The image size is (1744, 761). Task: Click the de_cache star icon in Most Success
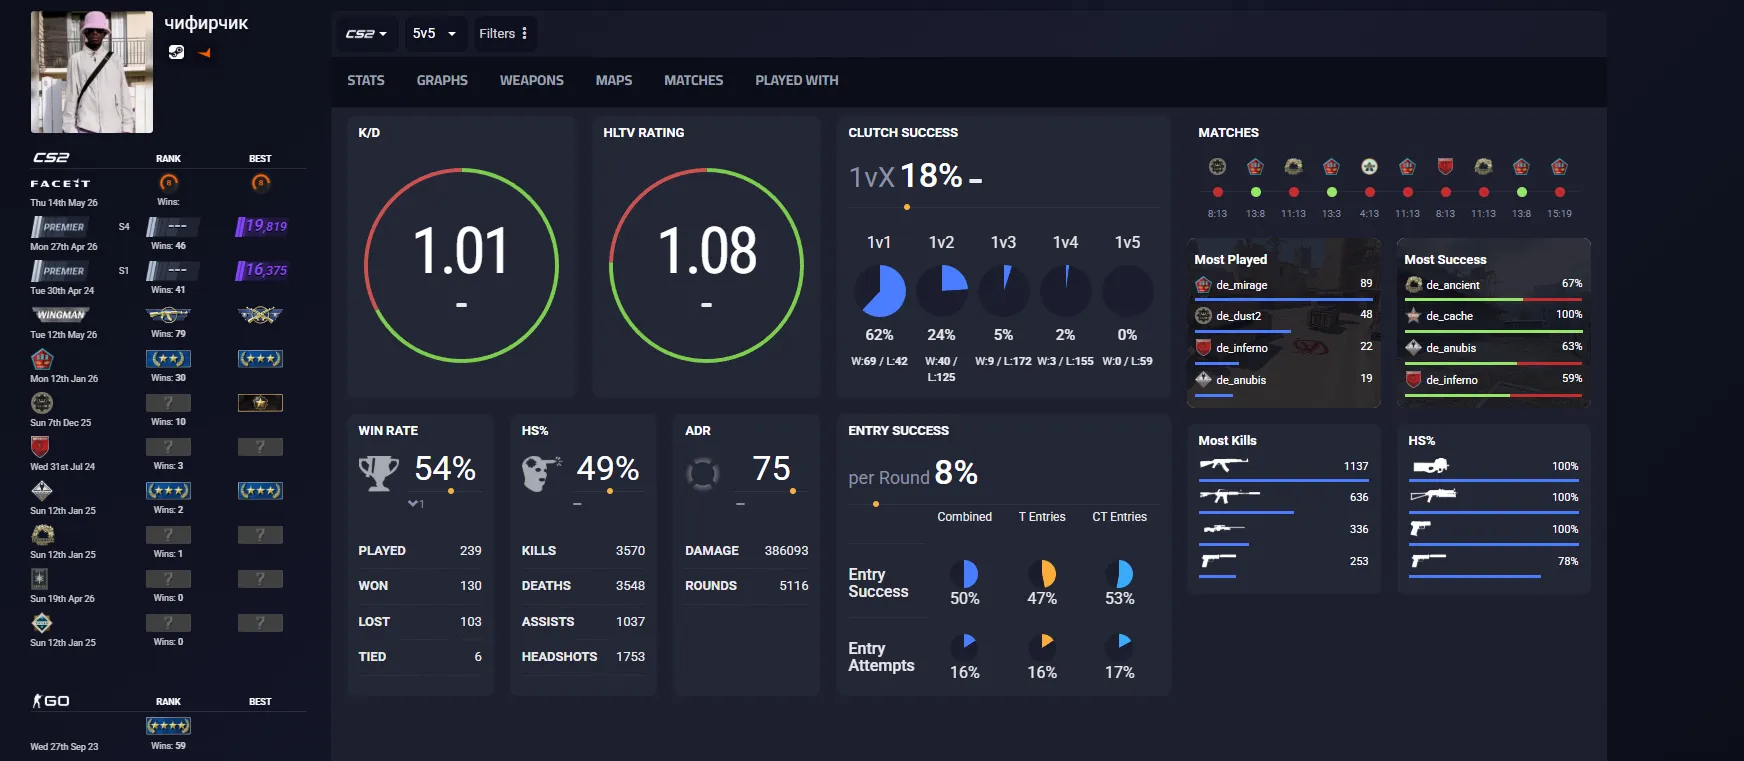tap(1414, 316)
